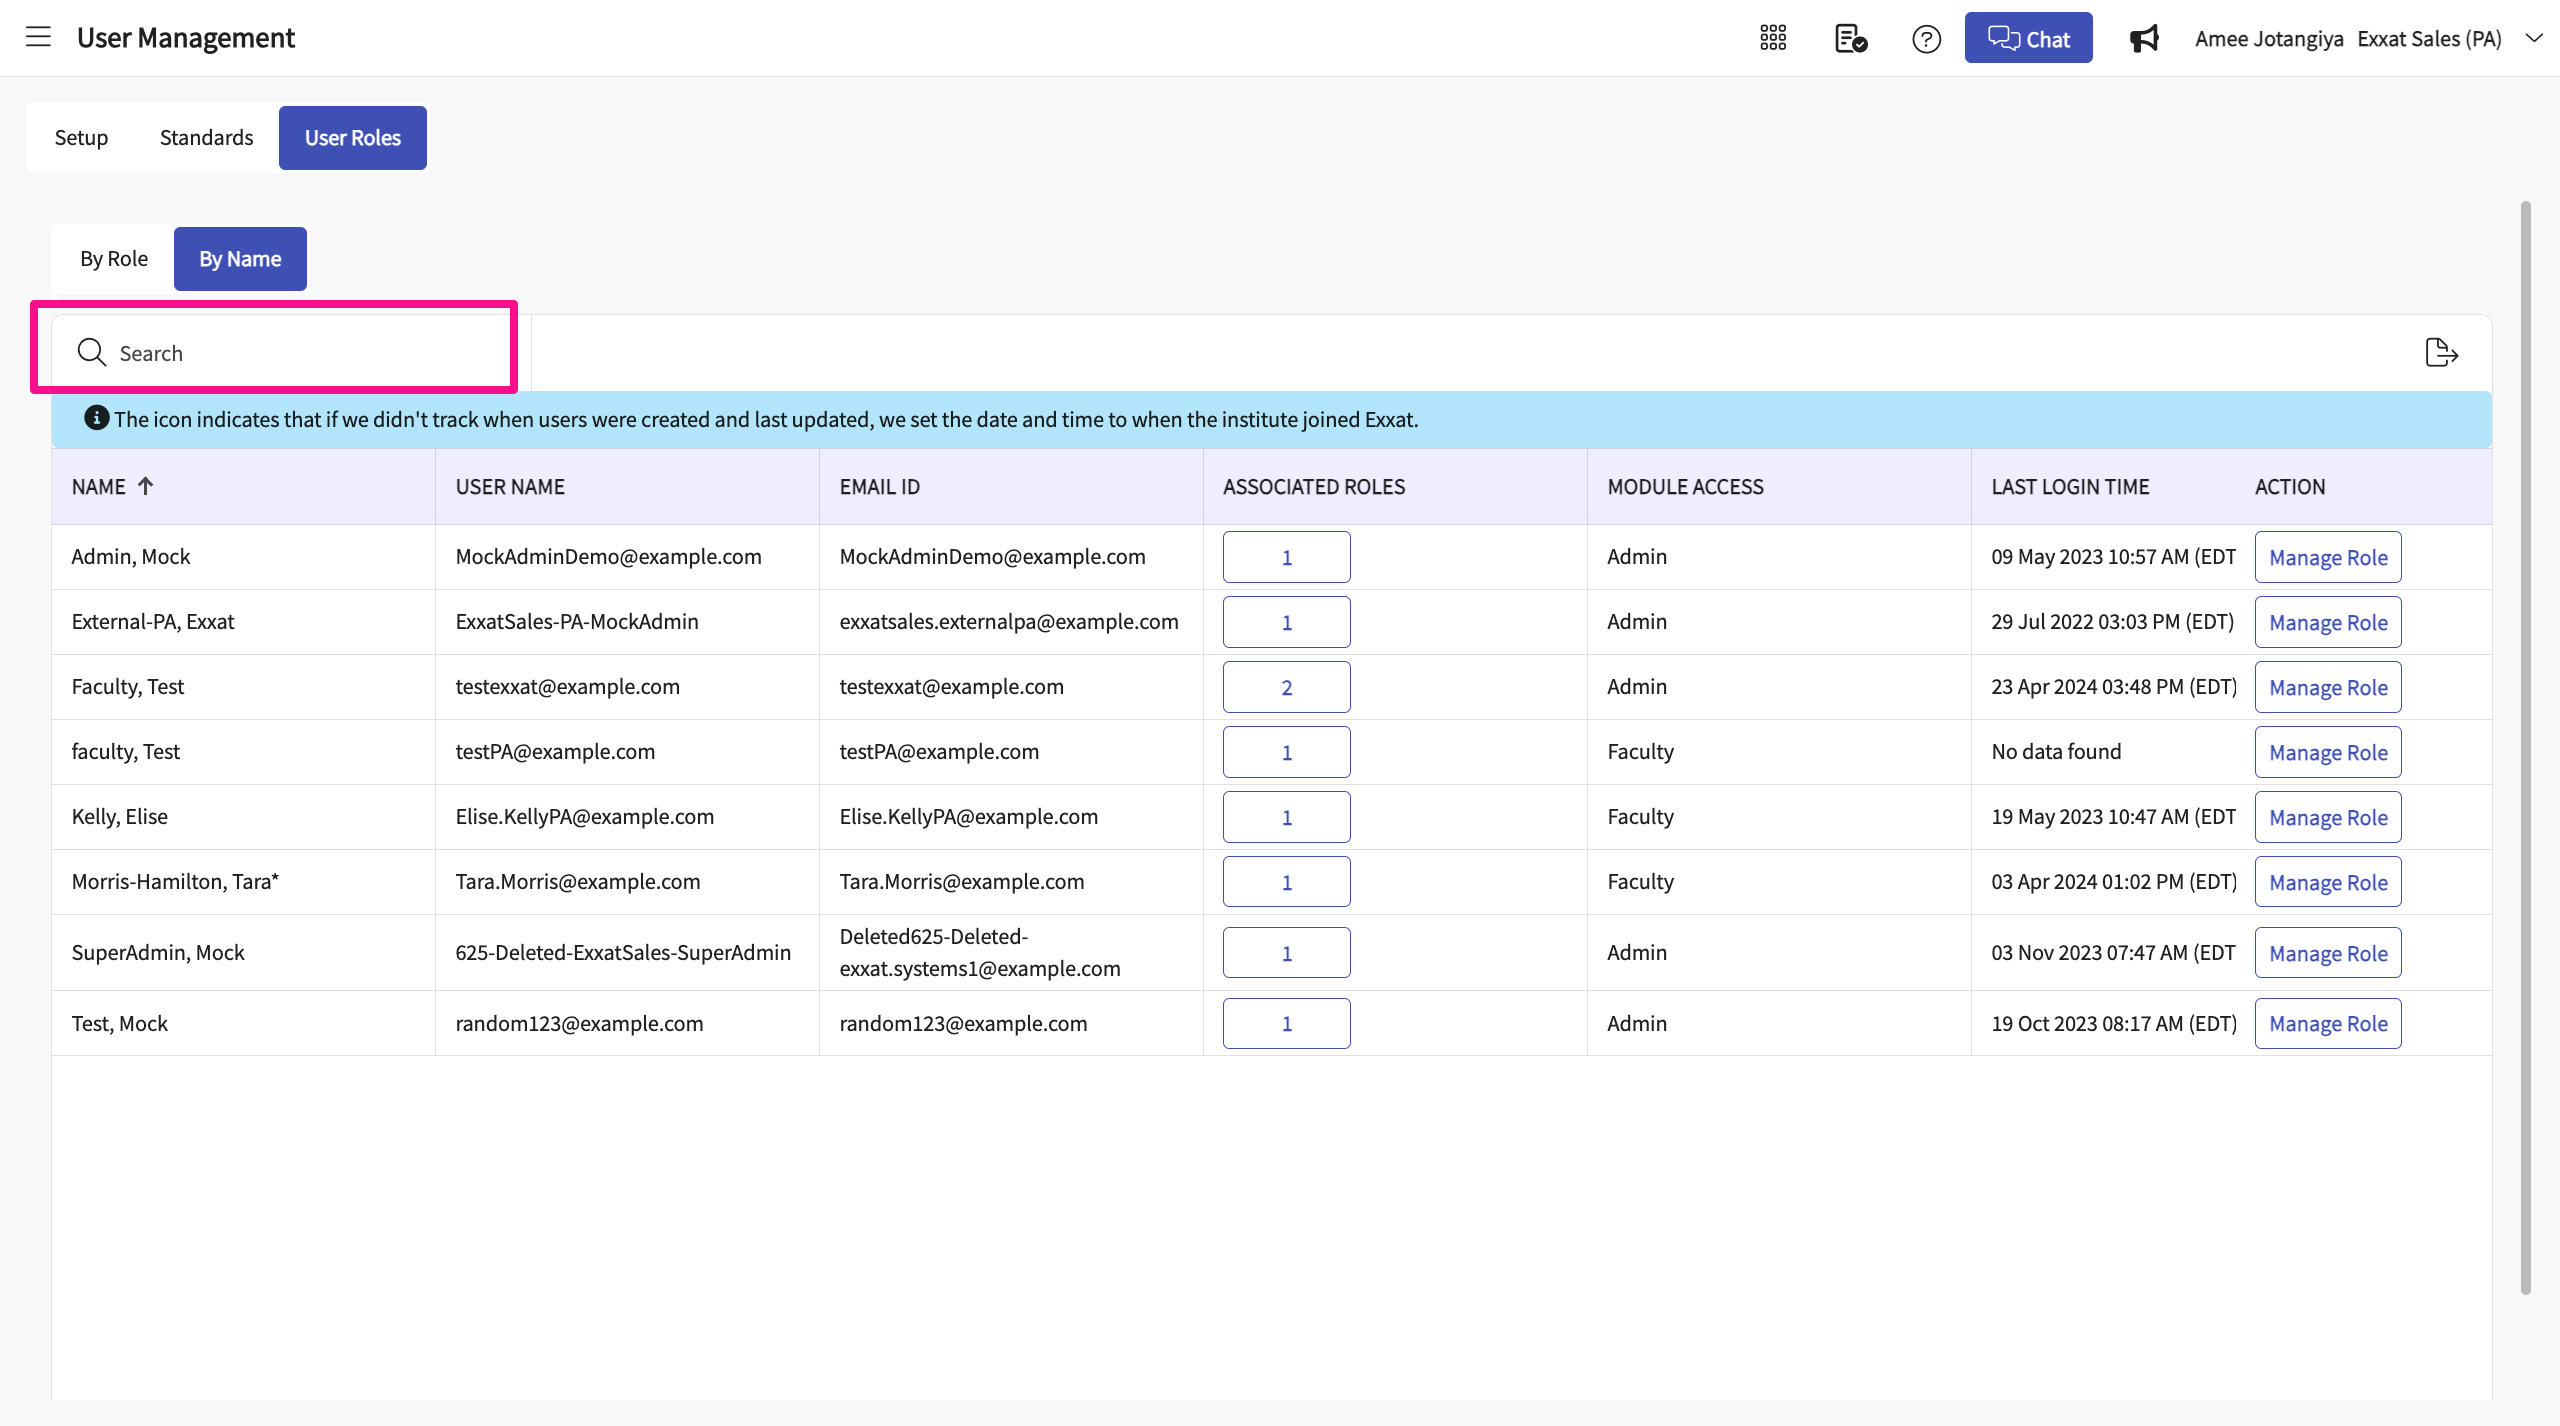
Task: Open associated roles count for Faculty, Test
Action: (1286, 687)
